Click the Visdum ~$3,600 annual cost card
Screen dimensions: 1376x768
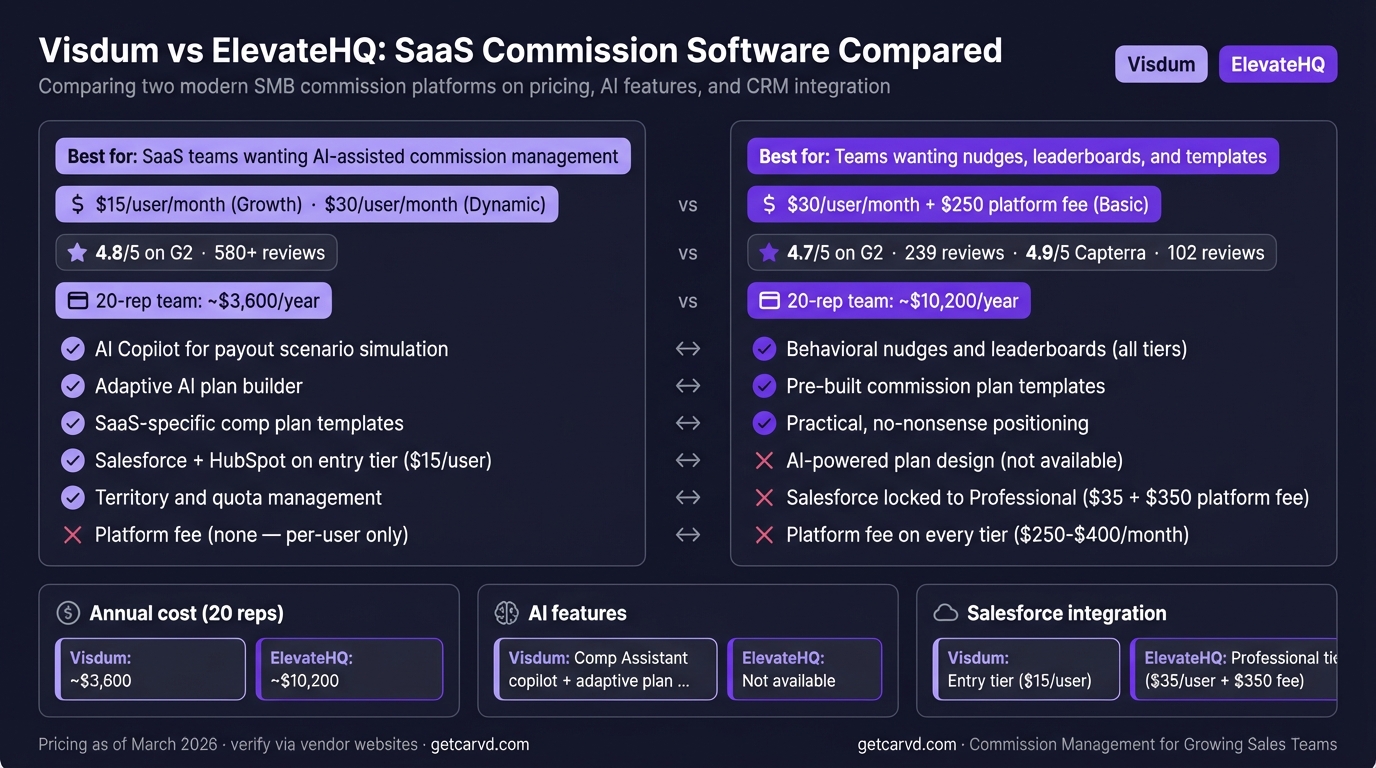pos(151,669)
